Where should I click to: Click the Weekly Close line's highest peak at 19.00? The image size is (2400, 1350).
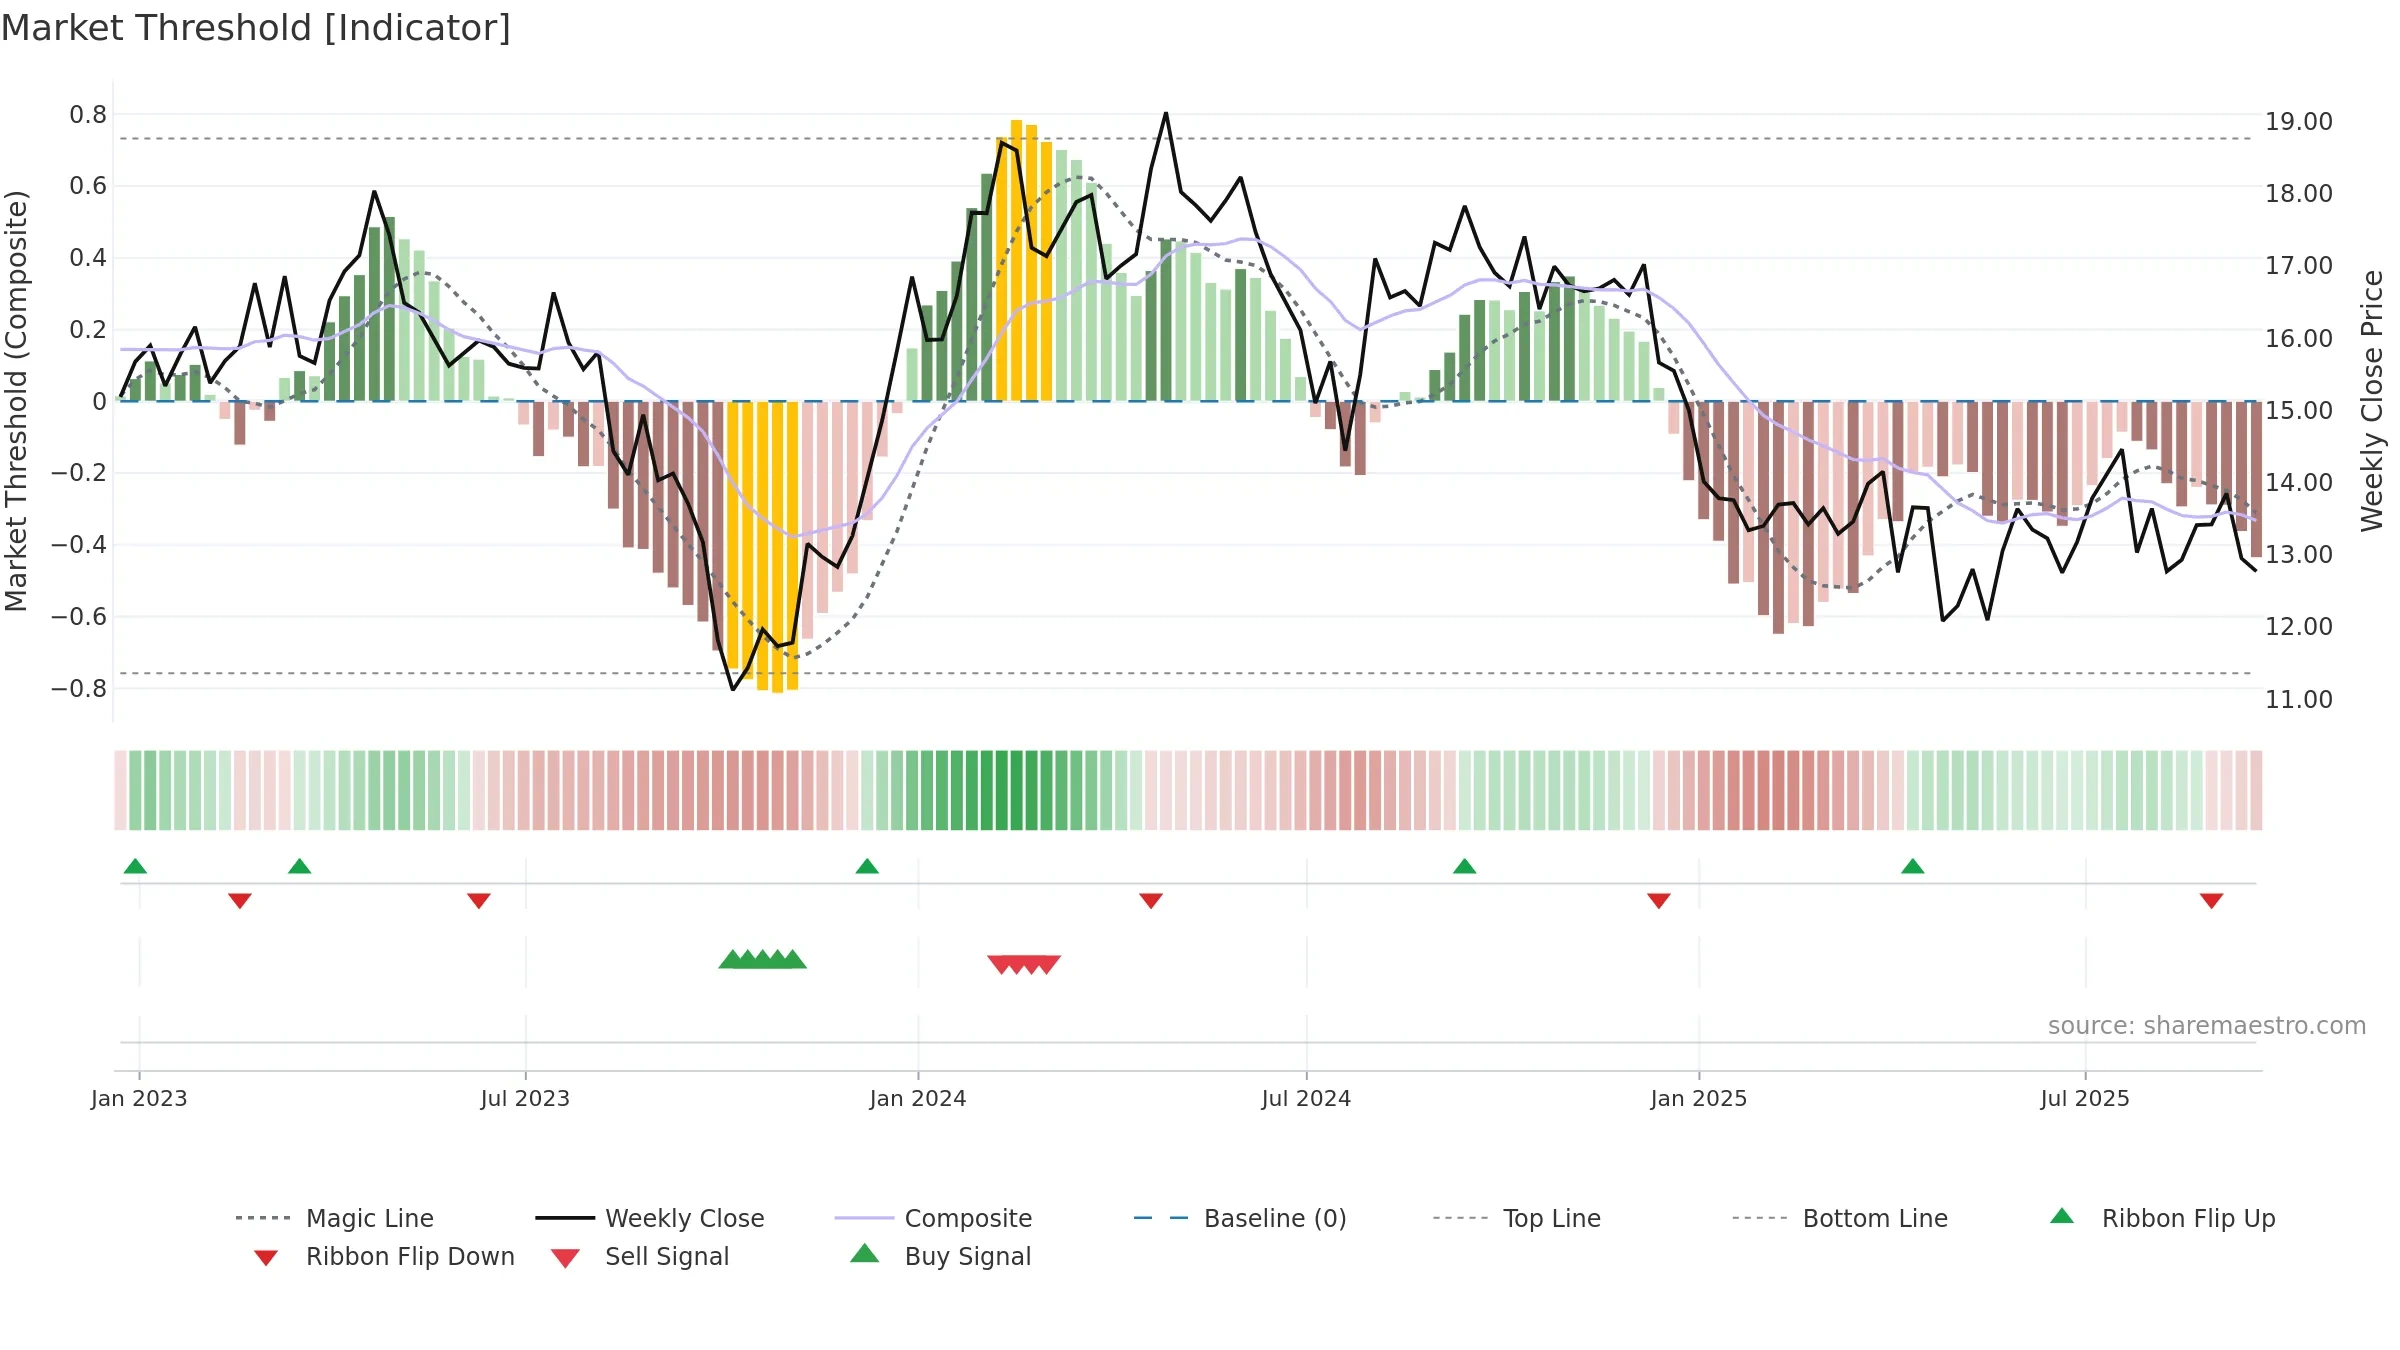(1166, 114)
